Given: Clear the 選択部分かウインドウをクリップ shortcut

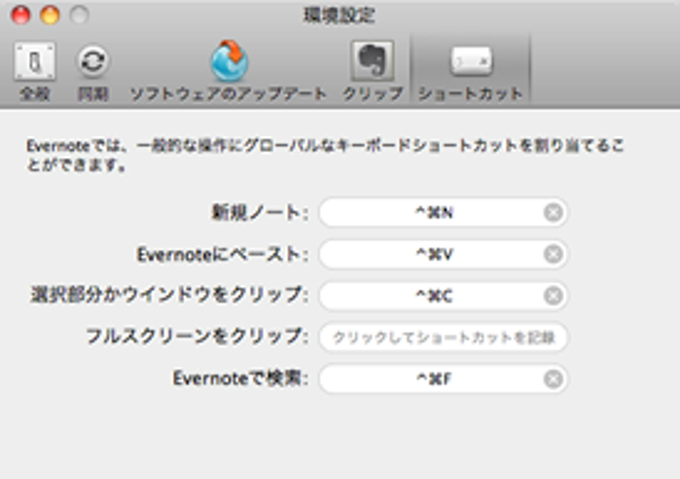Looking at the screenshot, I should tap(553, 296).
